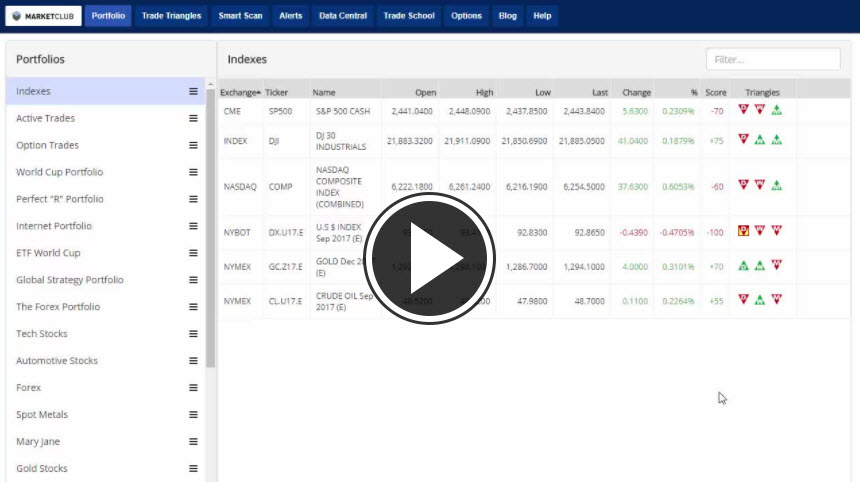Select the ETF World Cup portfolio
This screenshot has width=860, height=482.
48,253
